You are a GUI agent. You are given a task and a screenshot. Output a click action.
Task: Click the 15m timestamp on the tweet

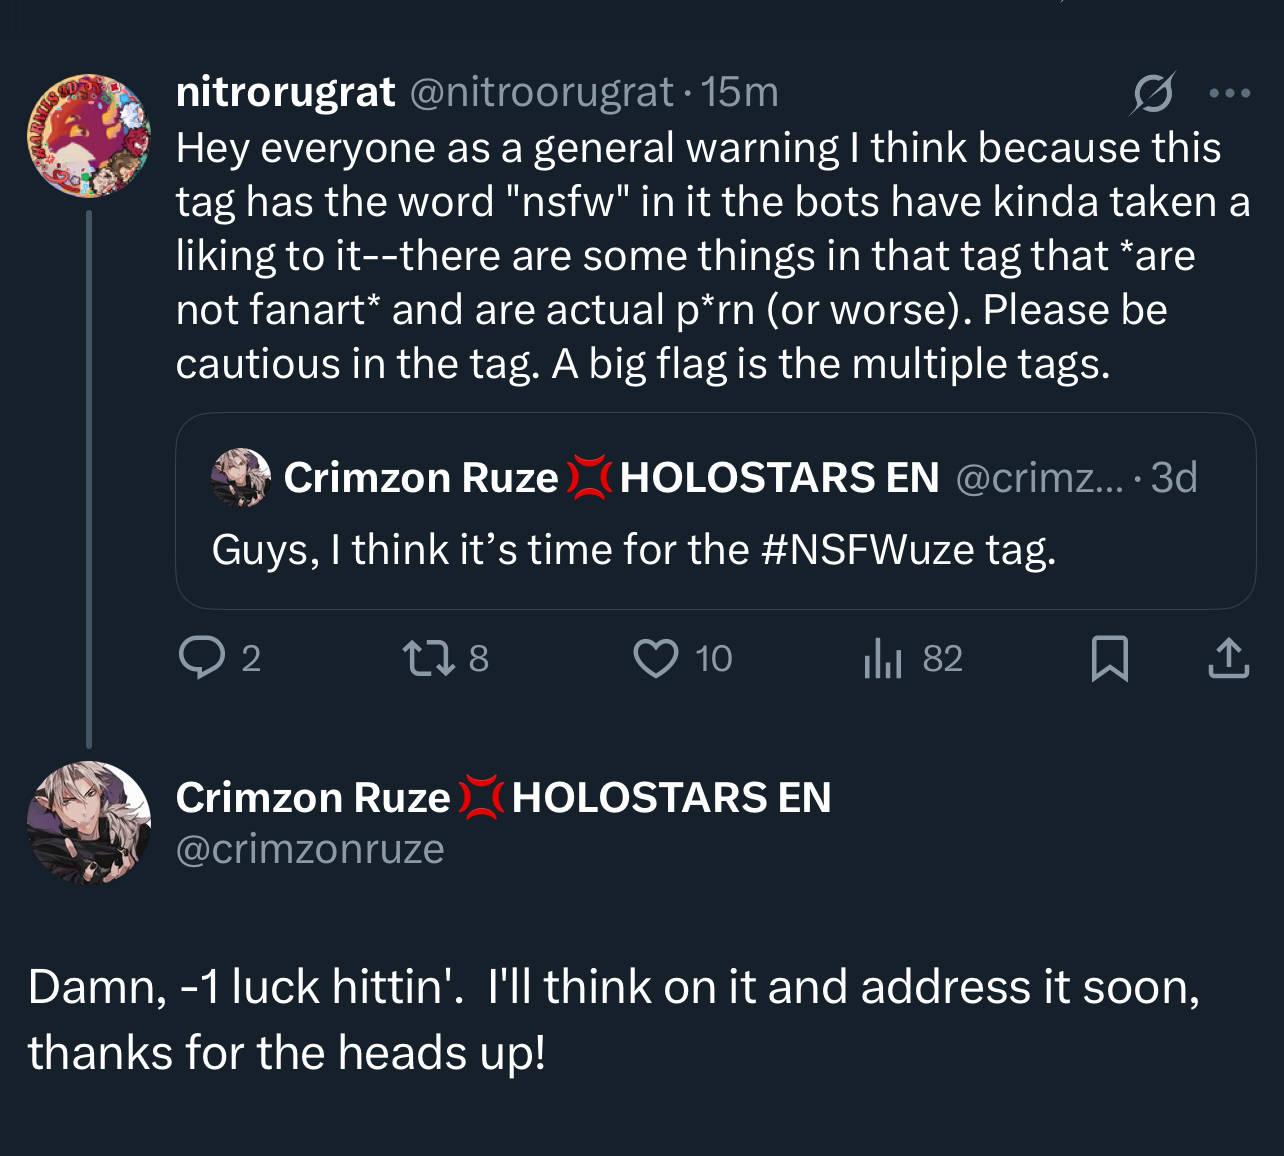(740, 93)
